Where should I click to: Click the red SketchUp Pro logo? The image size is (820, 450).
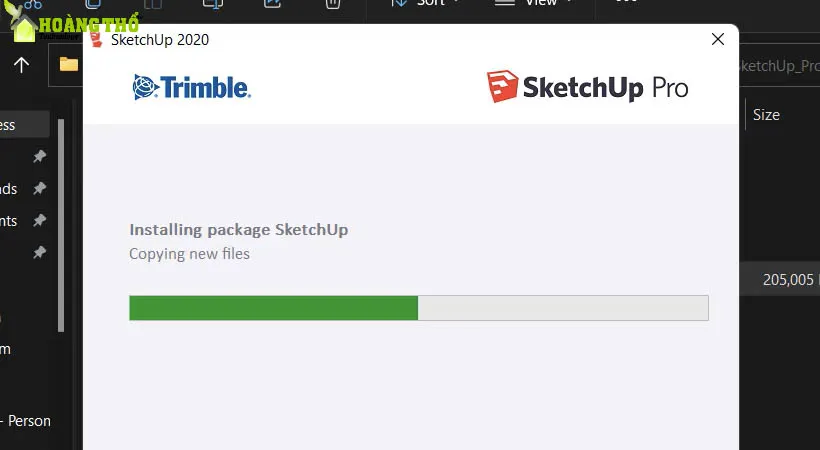pyautogui.click(x=501, y=87)
